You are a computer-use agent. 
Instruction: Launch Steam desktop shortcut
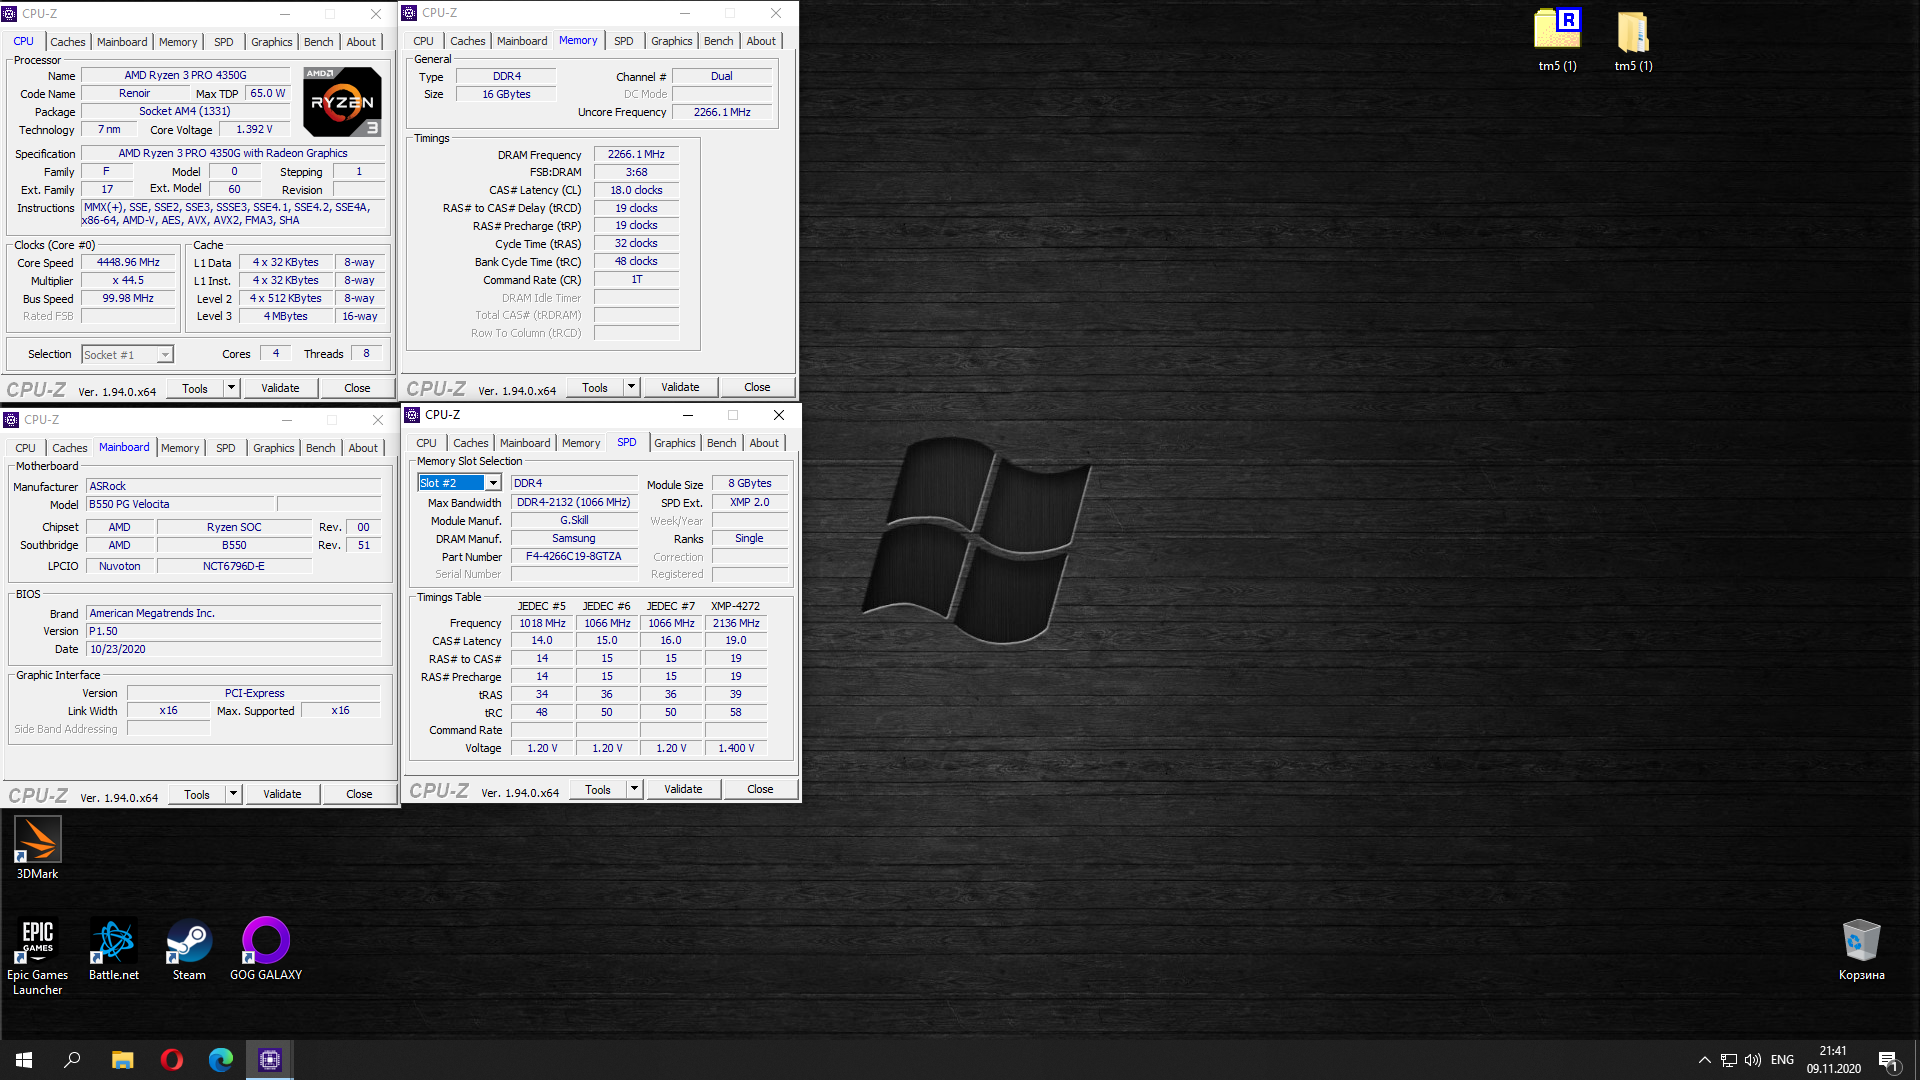pyautogui.click(x=189, y=949)
